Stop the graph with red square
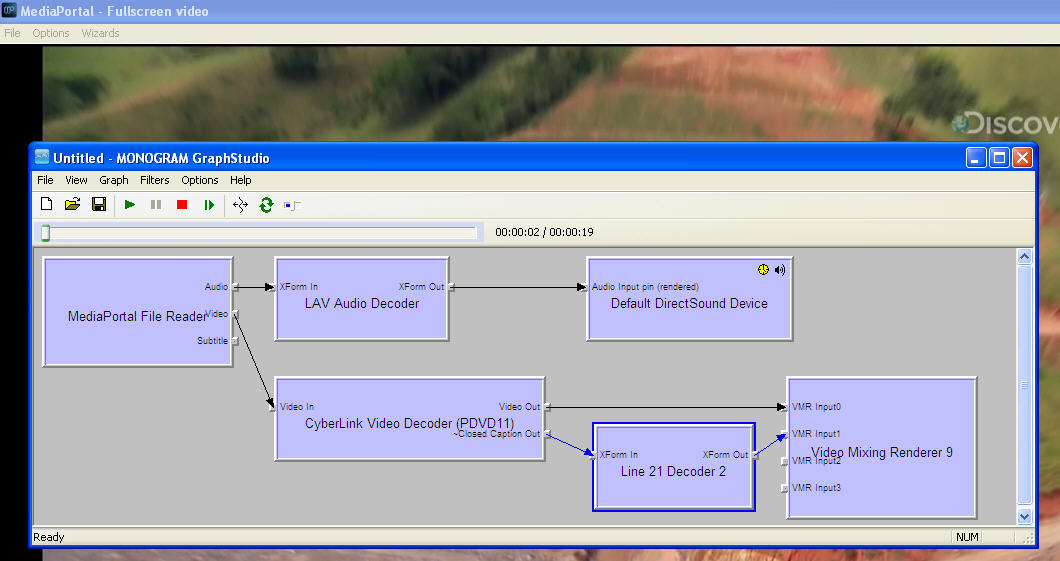 click(182, 204)
